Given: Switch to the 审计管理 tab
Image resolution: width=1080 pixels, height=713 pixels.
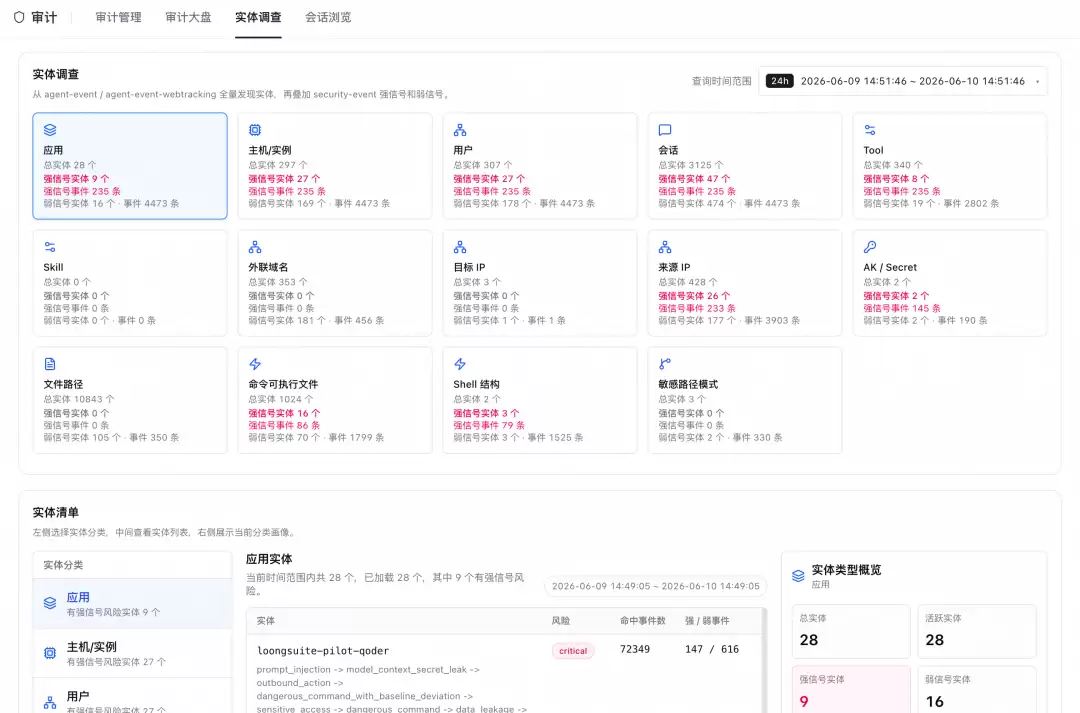Looking at the screenshot, I should pyautogui.click(x=118, y=17).
